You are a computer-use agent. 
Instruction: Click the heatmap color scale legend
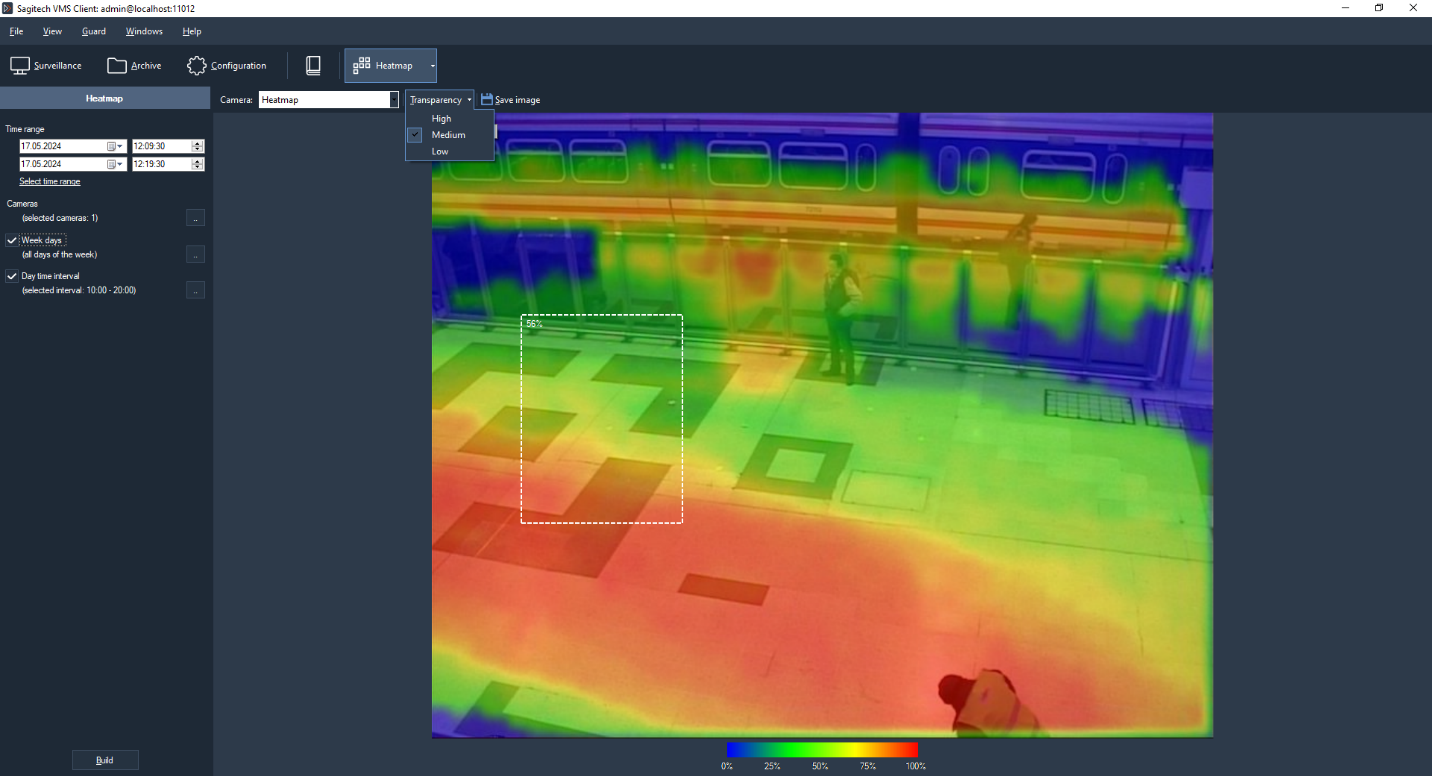(822, 750)
